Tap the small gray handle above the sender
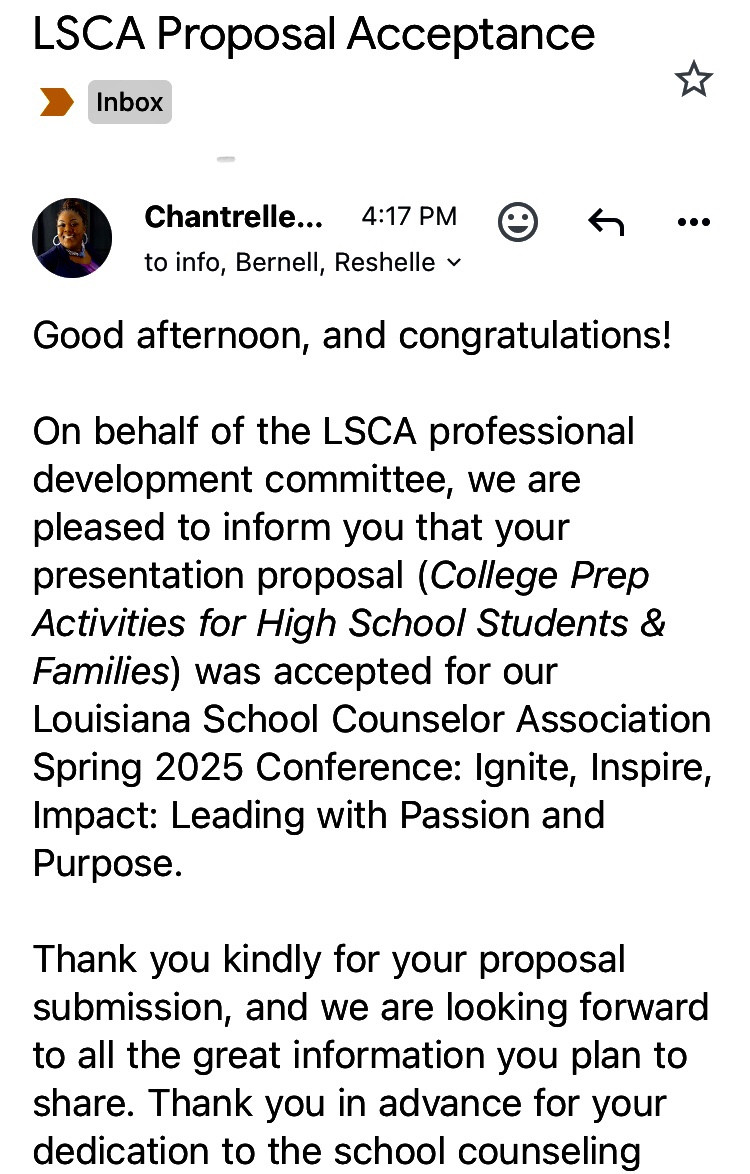The height and width of the screenshot is (1174, 750). [x=226, y=159]
